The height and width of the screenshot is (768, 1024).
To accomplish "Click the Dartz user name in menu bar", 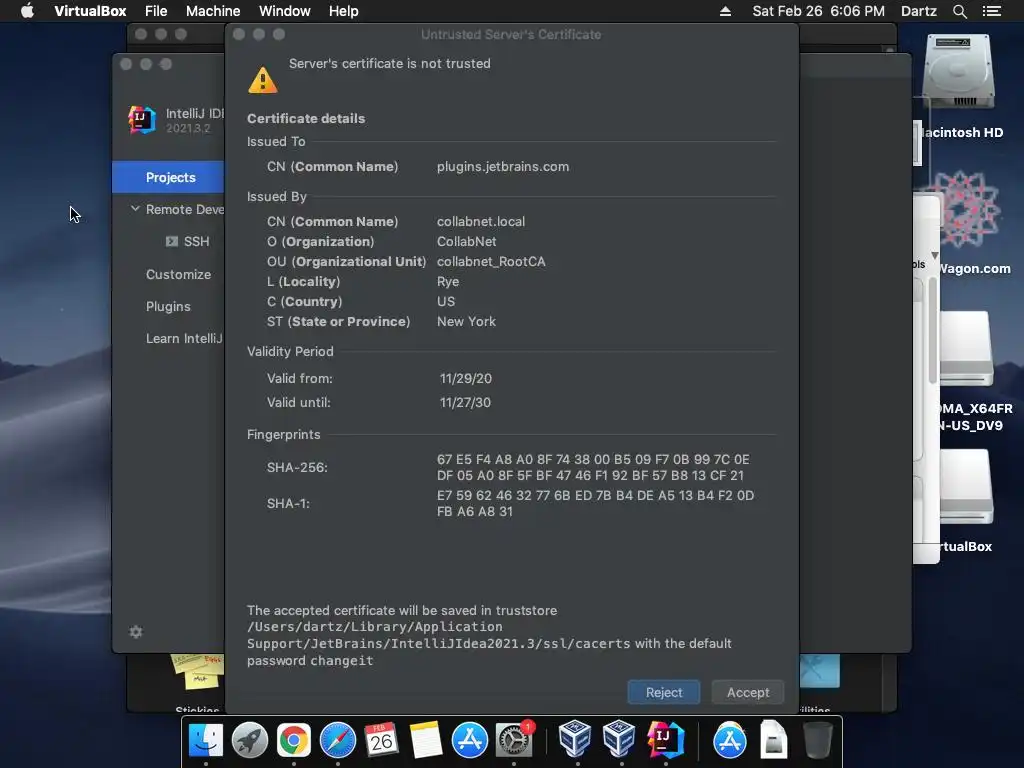I will 918,11.
